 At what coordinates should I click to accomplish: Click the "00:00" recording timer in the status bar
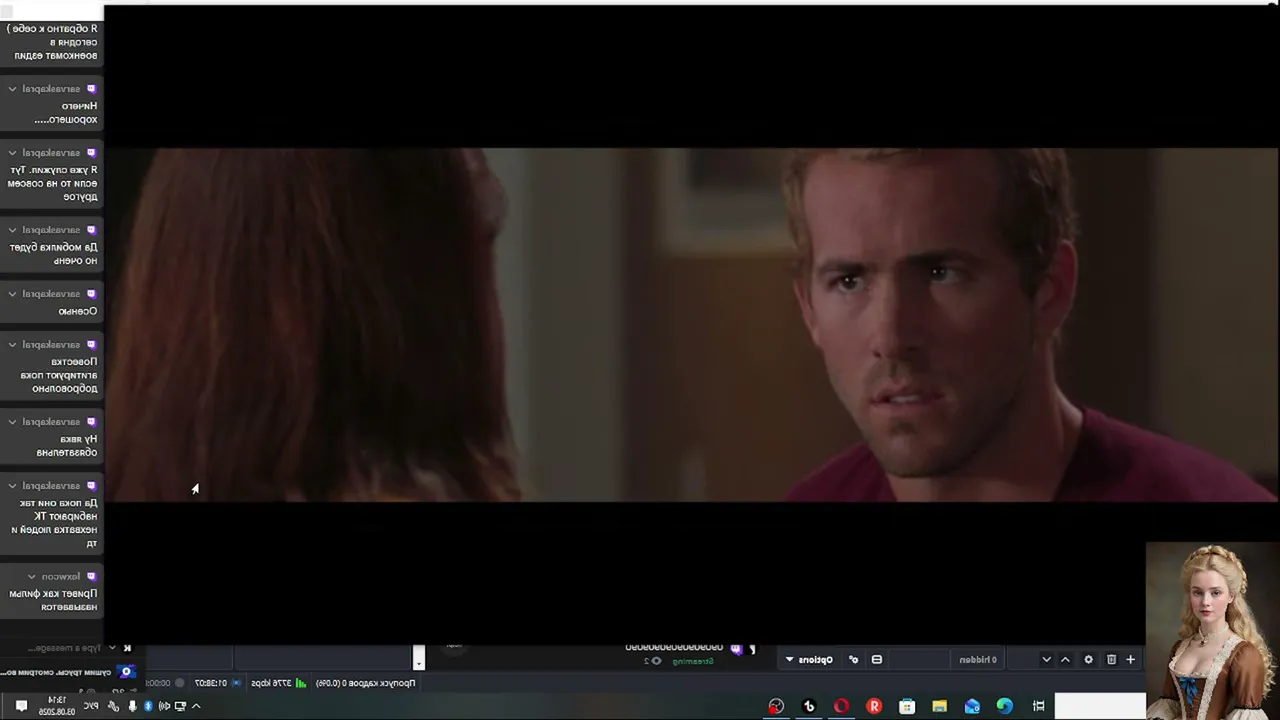[158, 683]
